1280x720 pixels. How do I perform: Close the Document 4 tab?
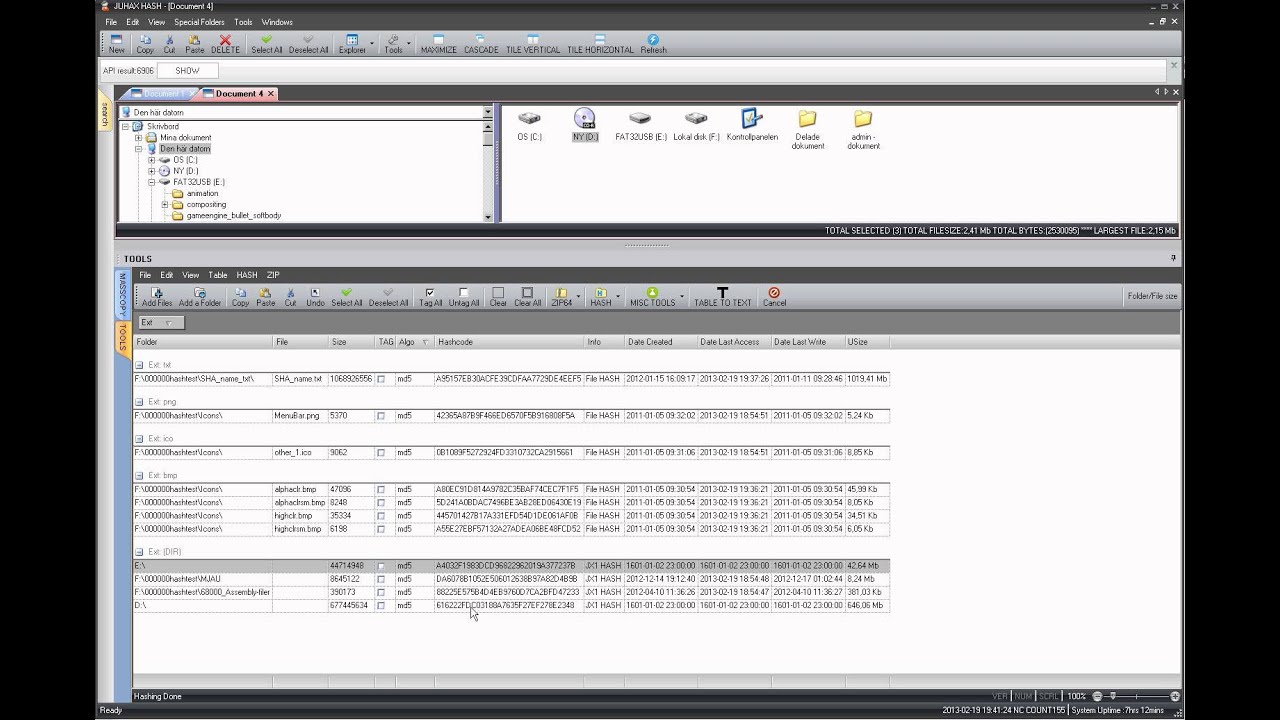coord(270,94)
